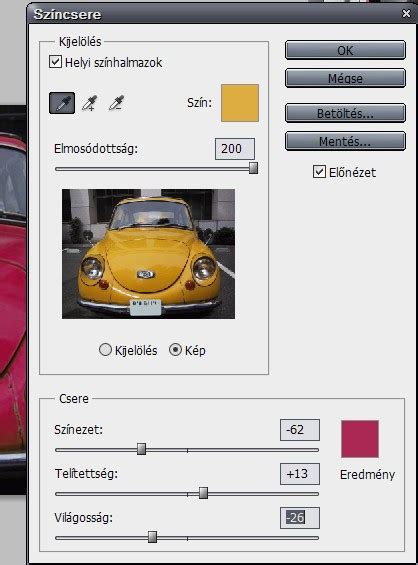Click the Eredmény label
Viewport: 418px width, 565px height.
pyautogui.click(x=367, y=475)
